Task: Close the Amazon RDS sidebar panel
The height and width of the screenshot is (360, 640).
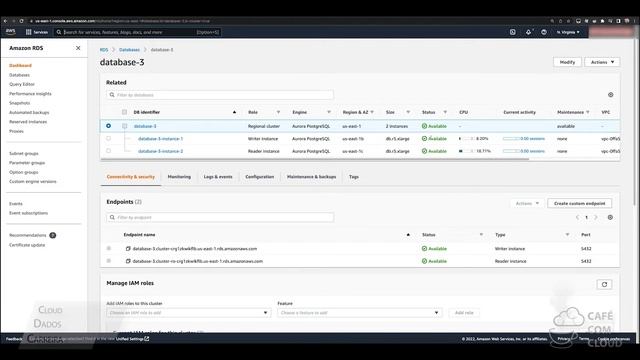Action: [x=78, y=48]
